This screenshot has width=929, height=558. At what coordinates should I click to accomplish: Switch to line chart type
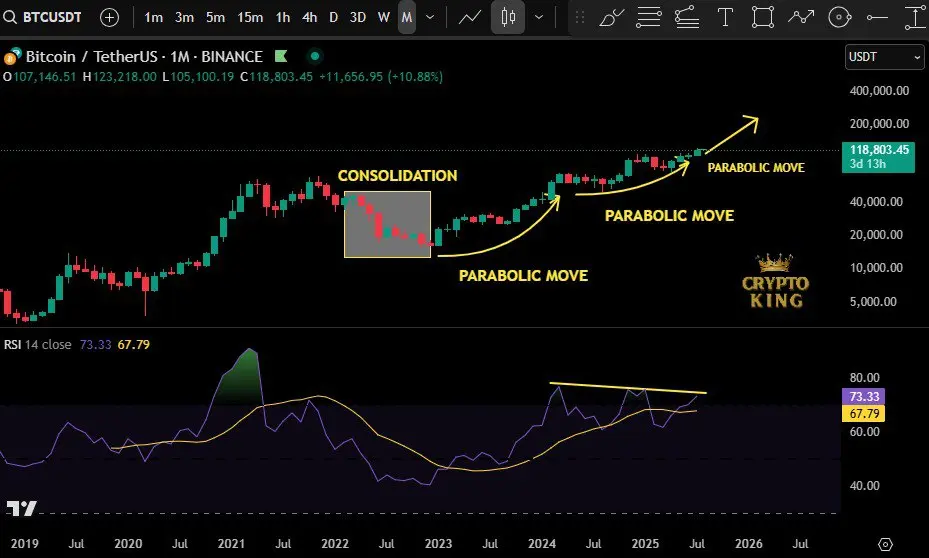[470, 17]
